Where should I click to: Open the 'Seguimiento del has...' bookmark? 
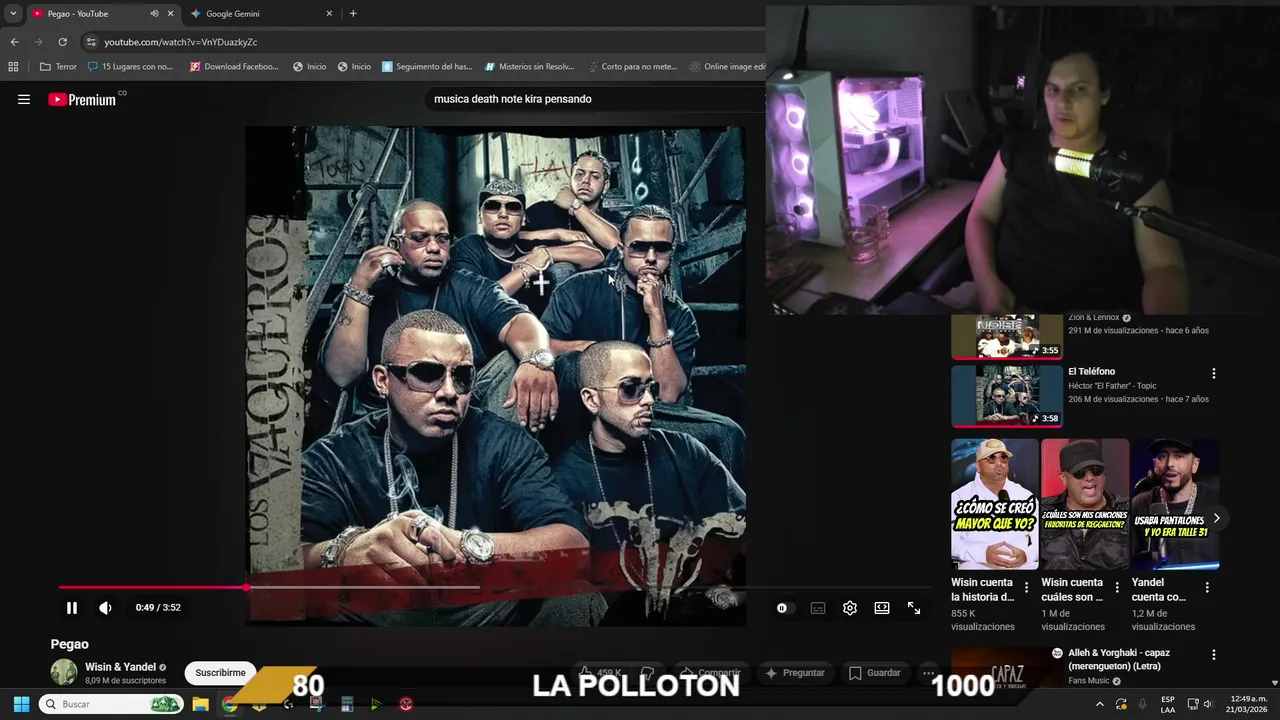coord(427,67)
